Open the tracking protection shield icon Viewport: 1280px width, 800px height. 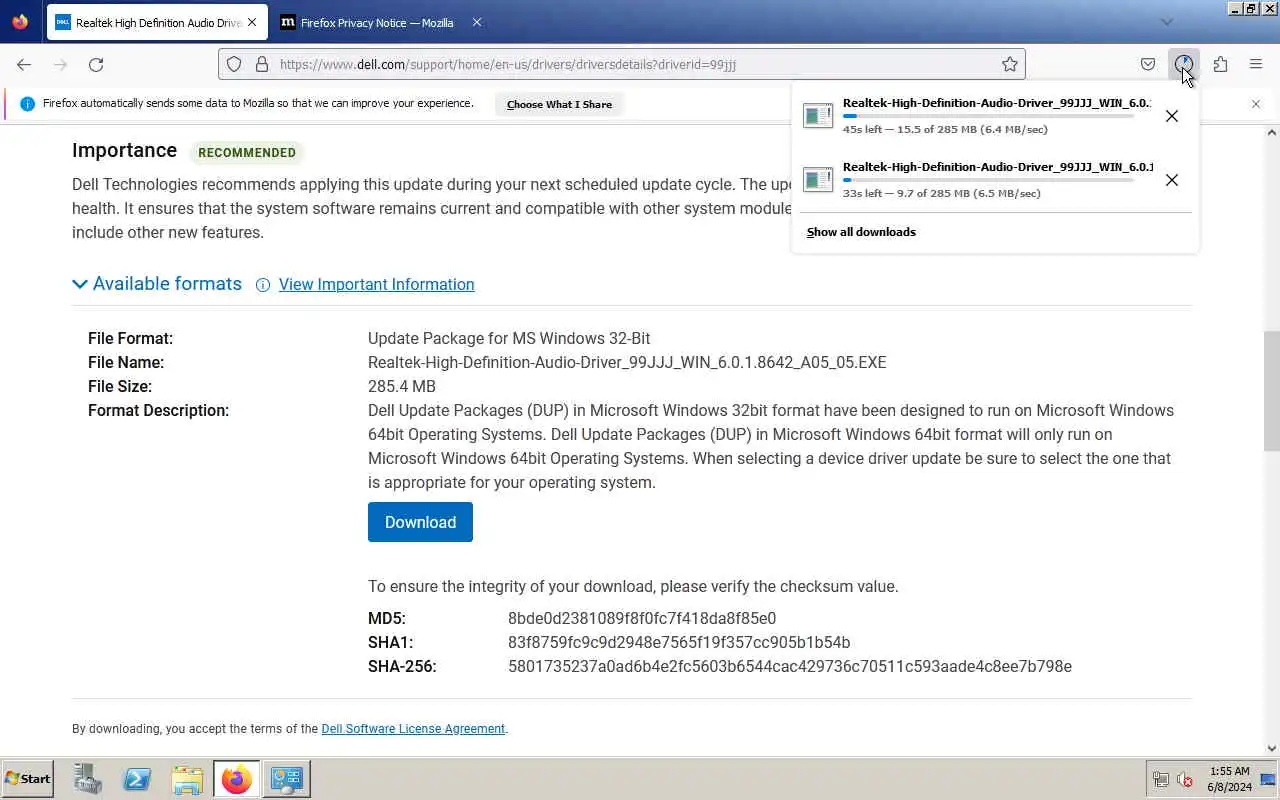pyautogui.click(x=234, y=64)
